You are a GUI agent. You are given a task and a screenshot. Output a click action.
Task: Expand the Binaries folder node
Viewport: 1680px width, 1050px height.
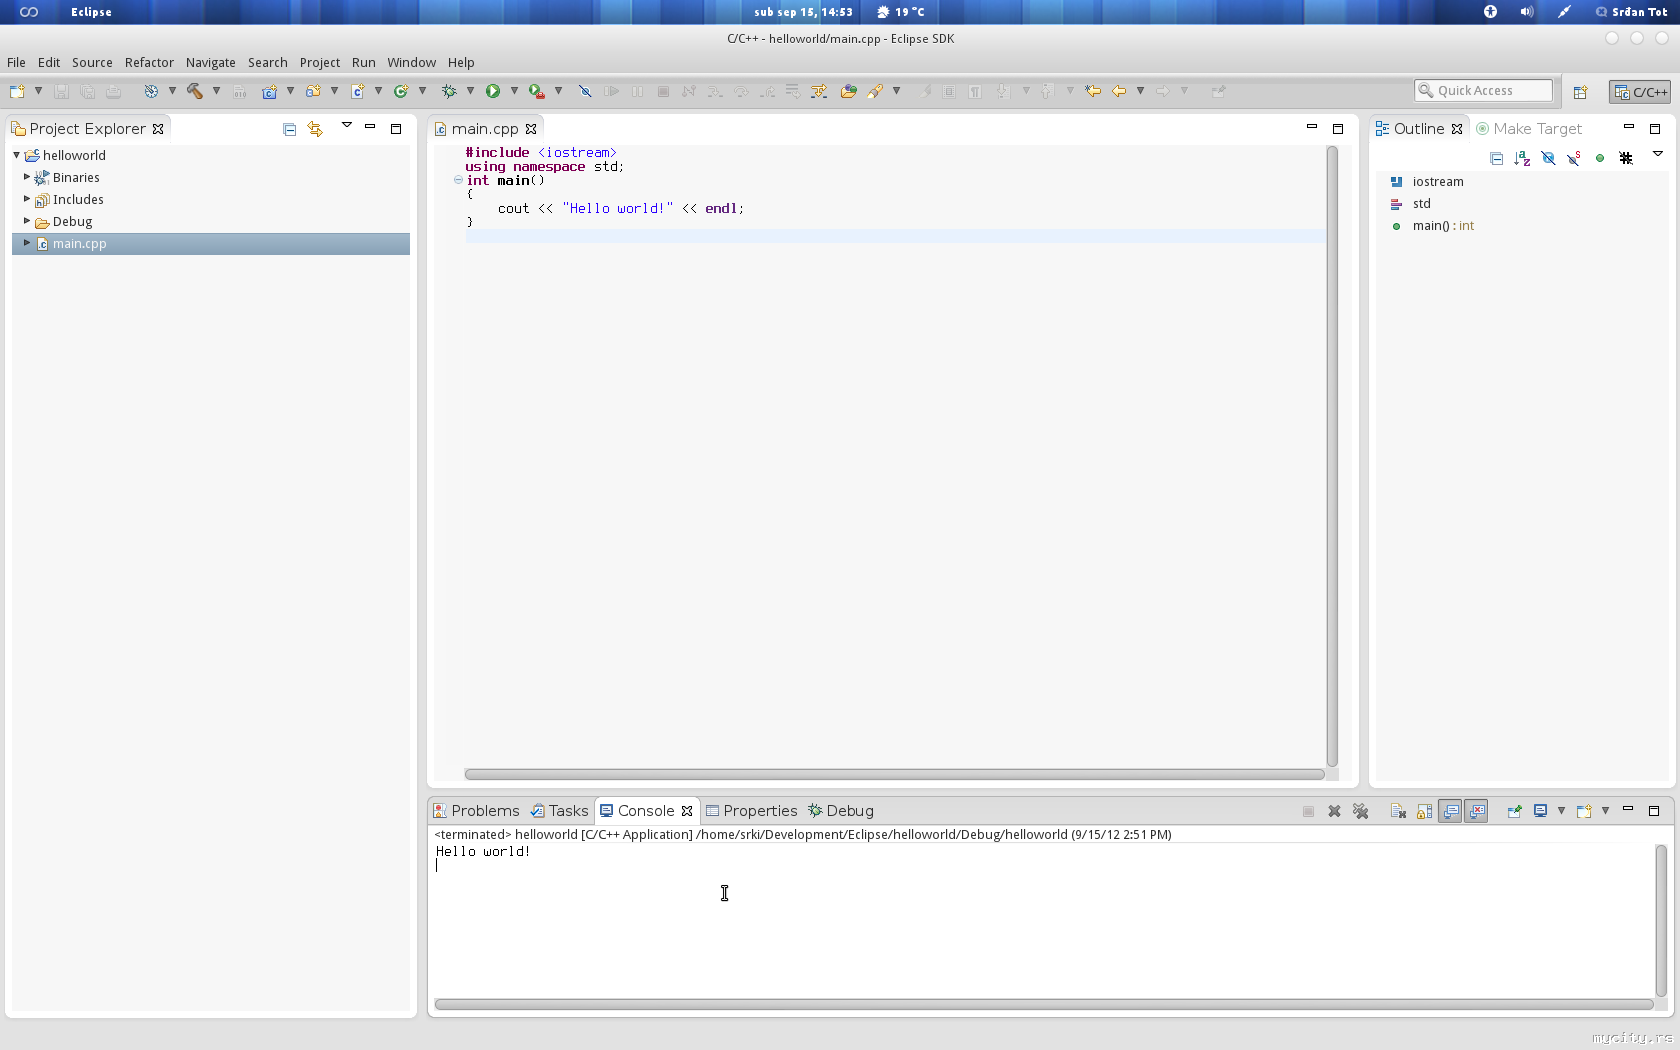[x=27, y=177]
